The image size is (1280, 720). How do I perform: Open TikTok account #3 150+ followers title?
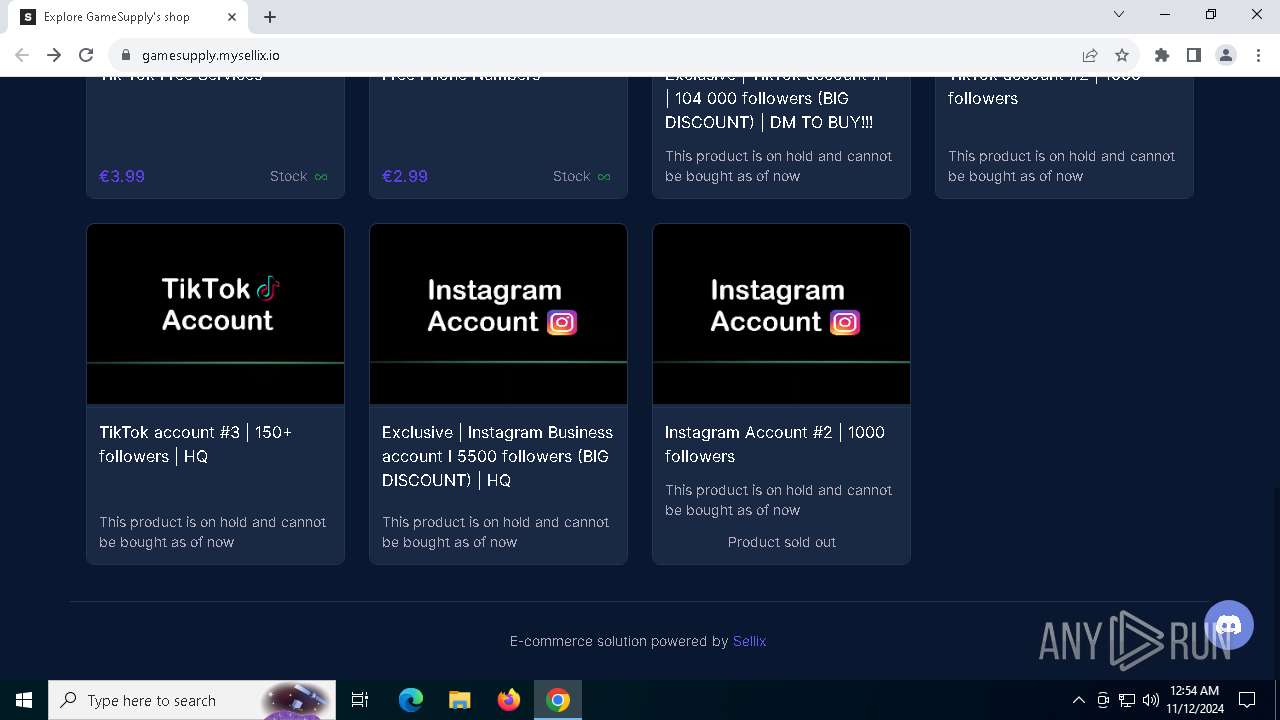coord(196,444)
